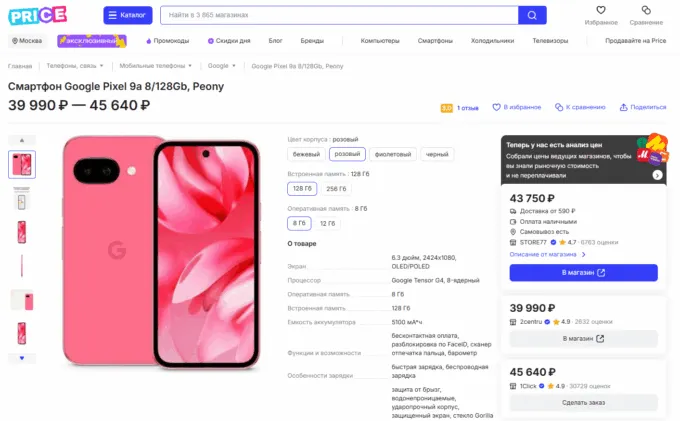Click the blue В магазин button
Viewport: 680px width, 421px height.
click(583, 272)
